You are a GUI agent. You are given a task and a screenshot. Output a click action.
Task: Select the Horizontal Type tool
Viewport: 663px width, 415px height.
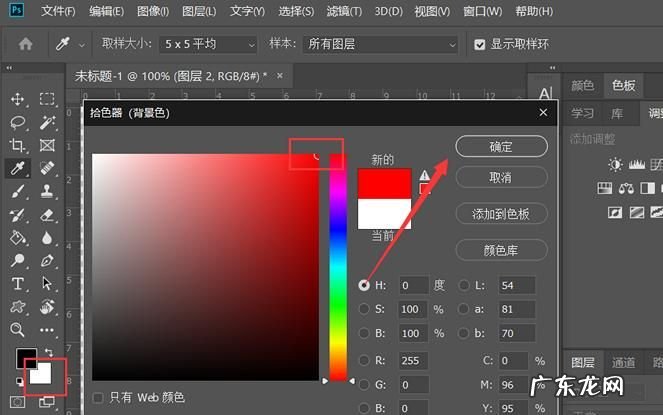coord(17,283)
